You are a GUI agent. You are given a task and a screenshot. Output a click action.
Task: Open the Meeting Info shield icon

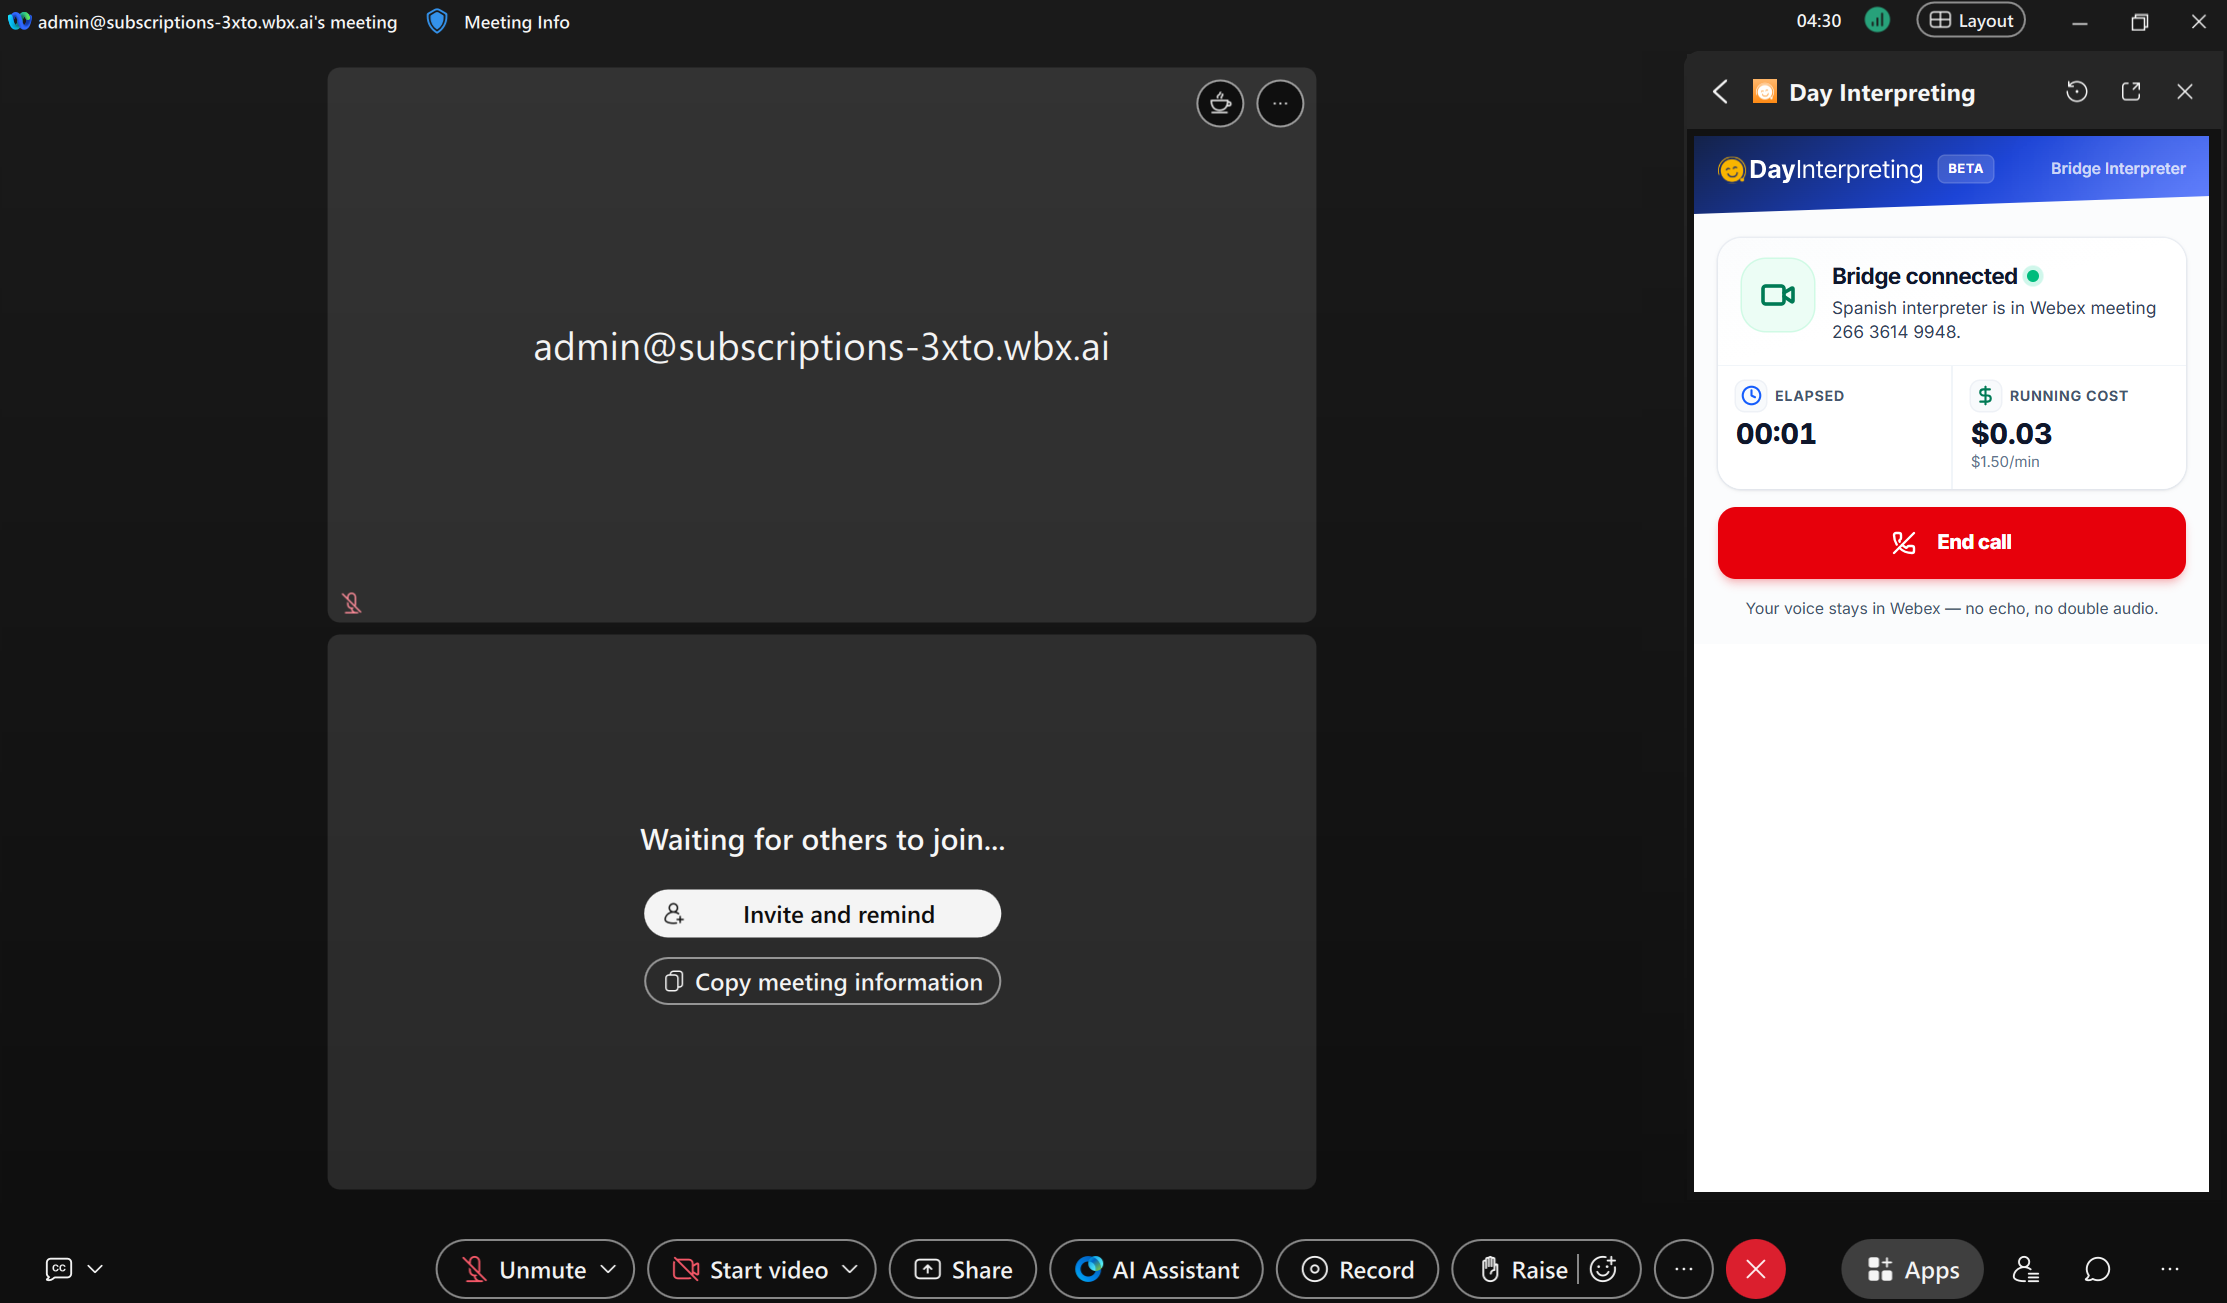[437, 21]
